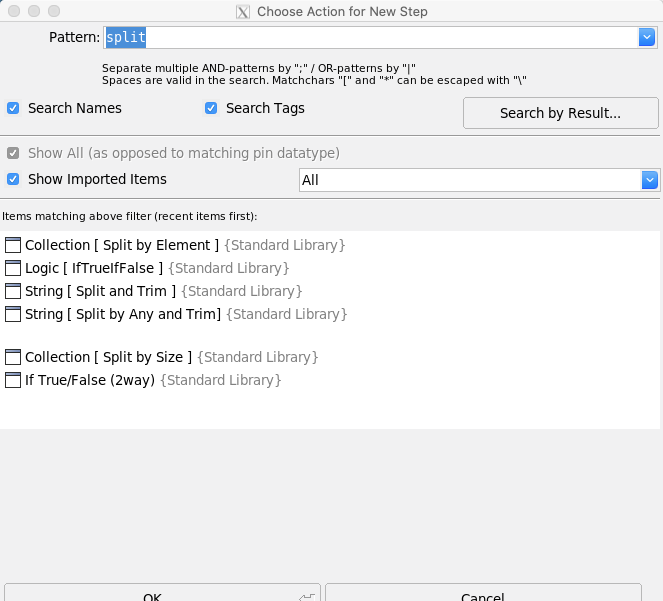Image resolution: width=663 pixels, height=601 pixels.
Task: Click the X11 icon in the title bar
Action: [x=242, y=12]
